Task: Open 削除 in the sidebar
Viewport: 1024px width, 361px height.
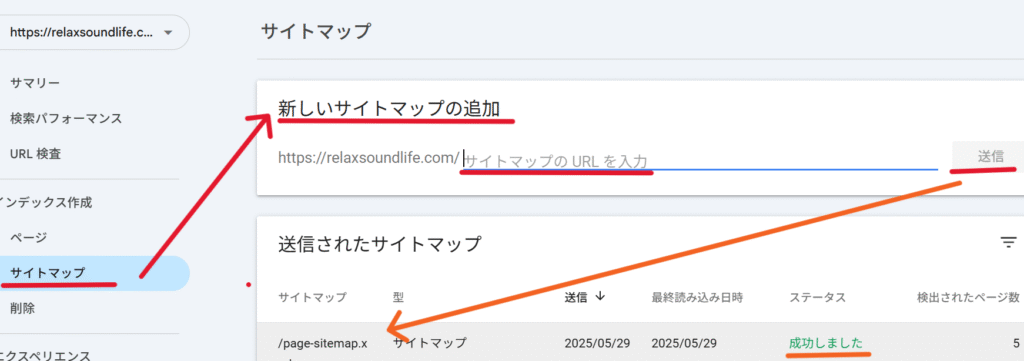Action: (23, 308)
